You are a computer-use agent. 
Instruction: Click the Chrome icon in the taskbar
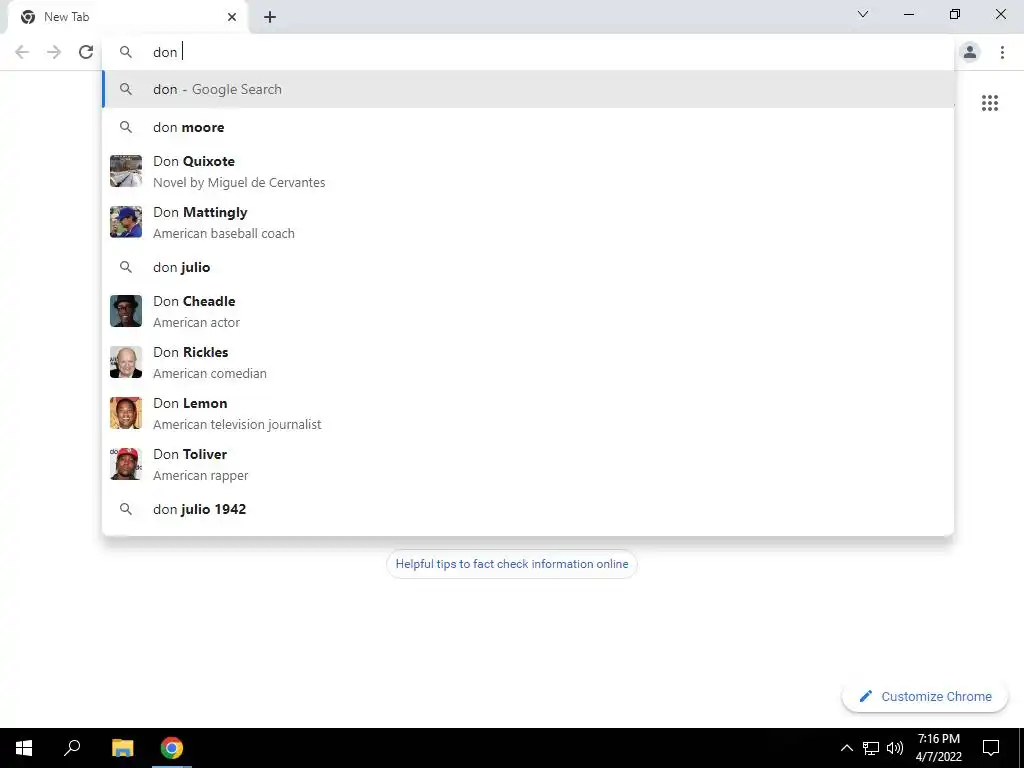click(x=172, y=748)
